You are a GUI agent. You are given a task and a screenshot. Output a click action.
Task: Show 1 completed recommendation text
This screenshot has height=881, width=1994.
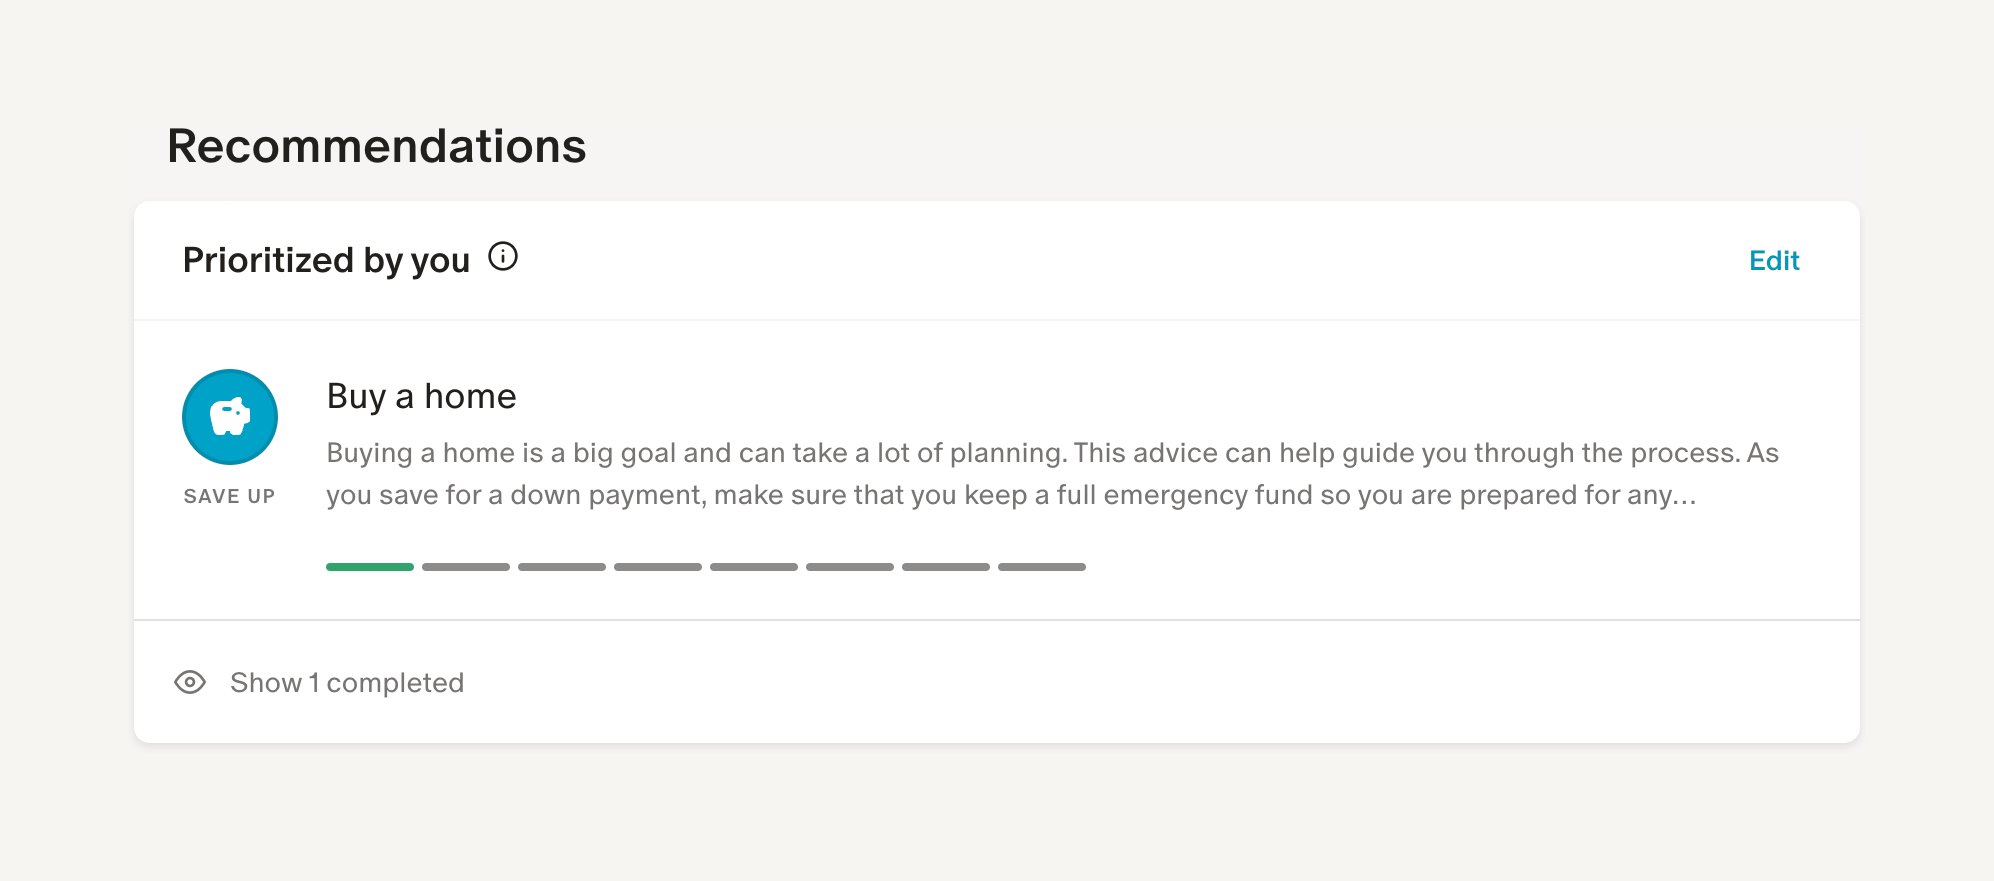tap(347, 682)
